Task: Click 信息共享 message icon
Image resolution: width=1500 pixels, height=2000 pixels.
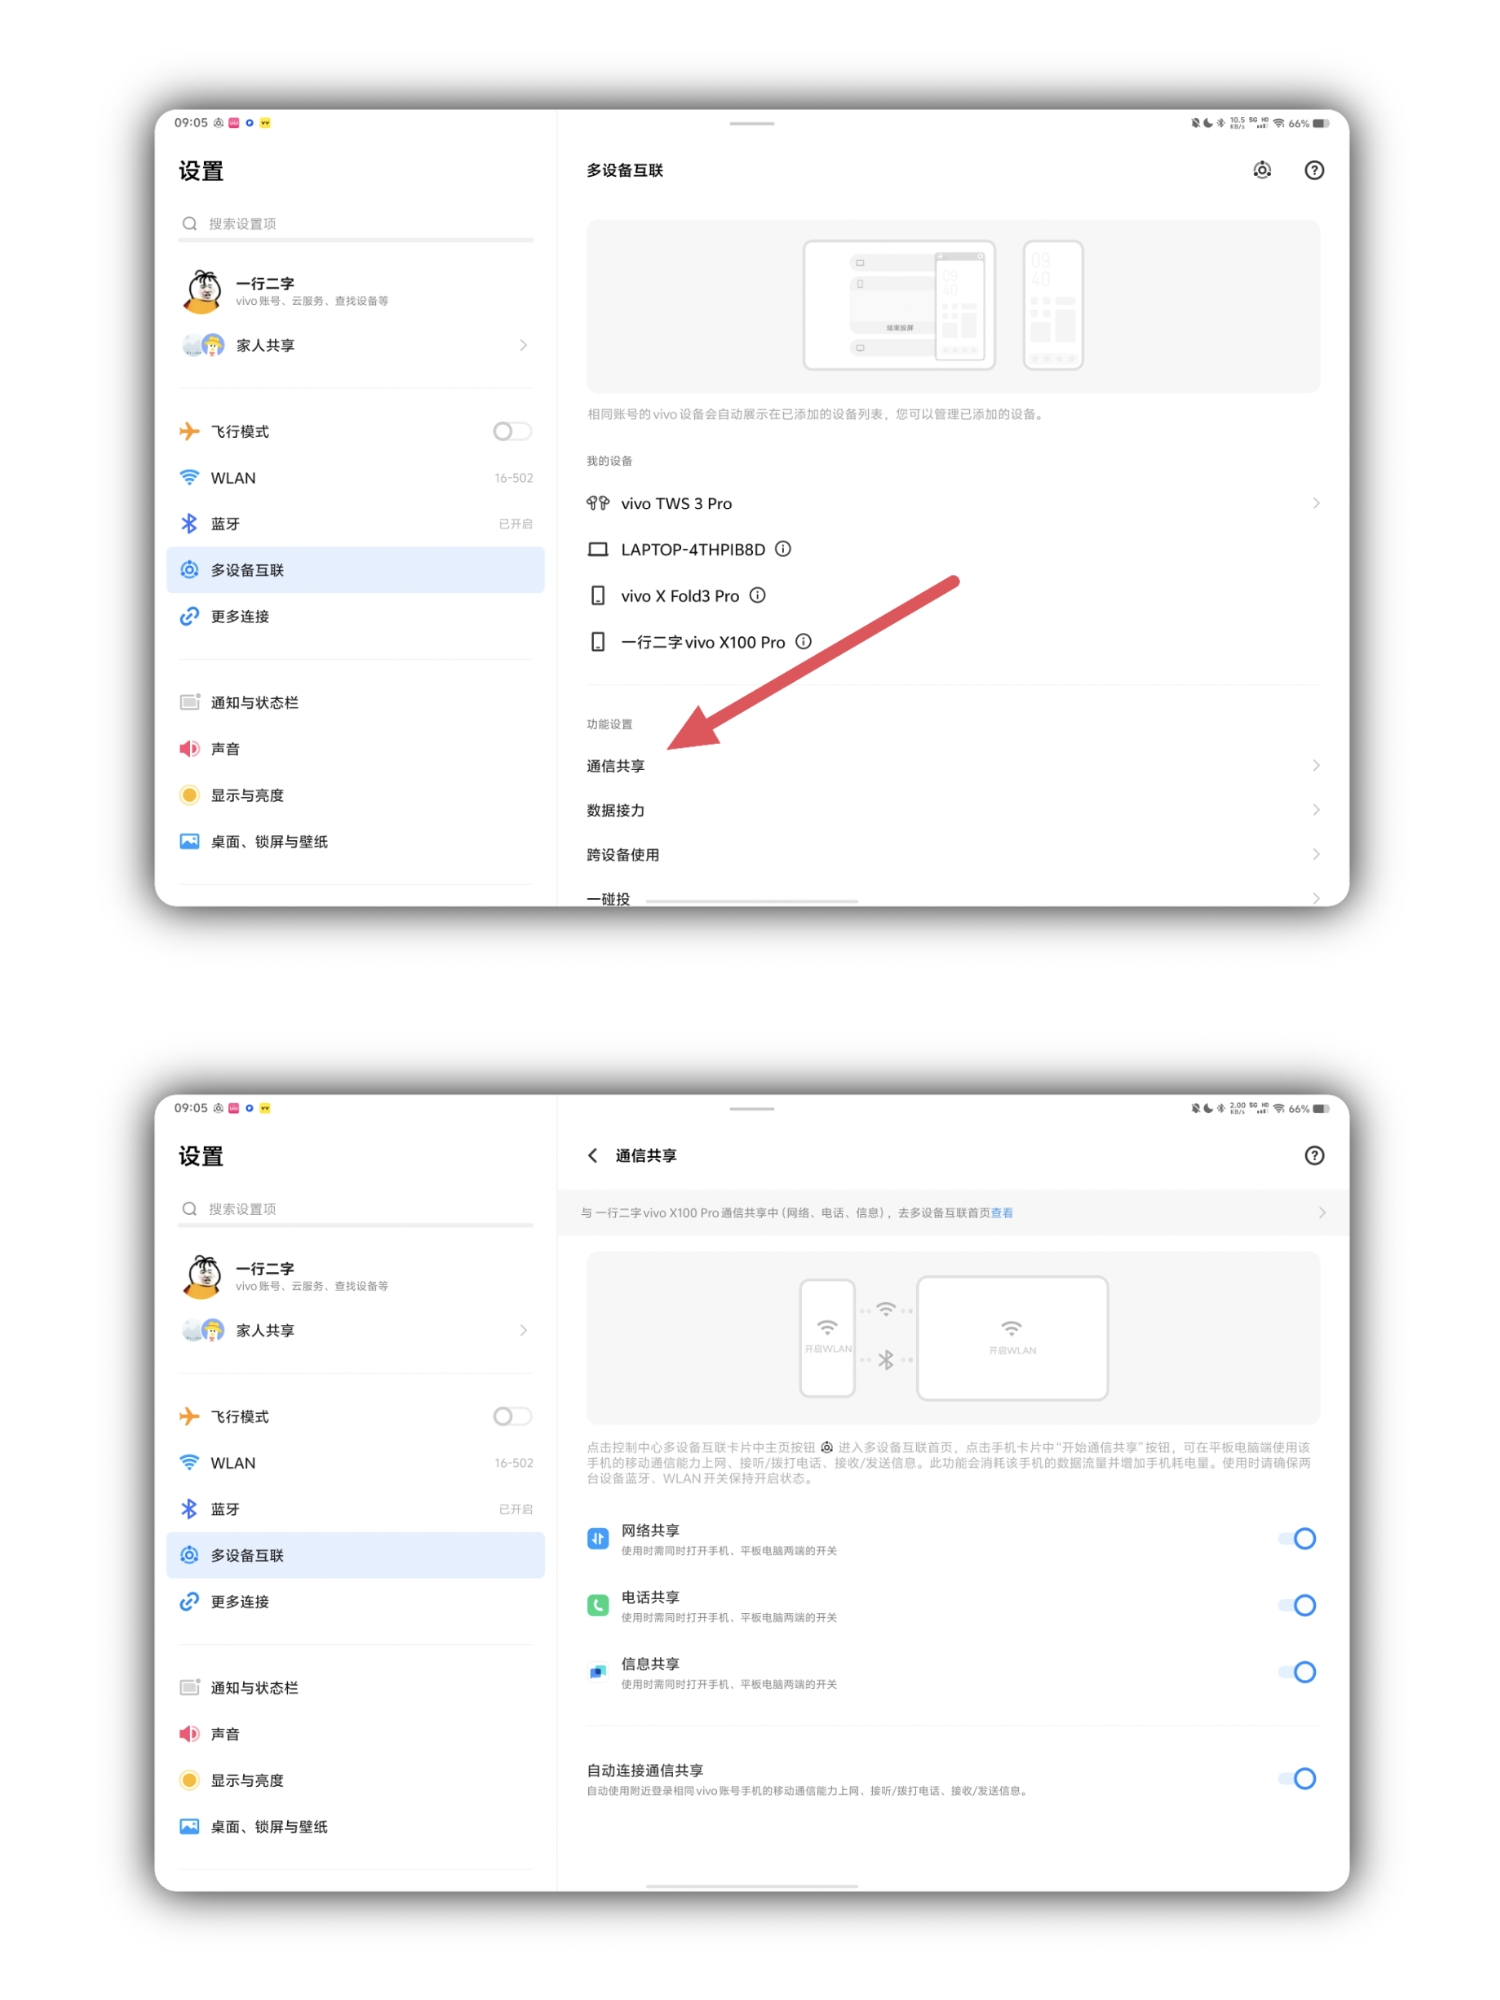Action: [597, 1671]
